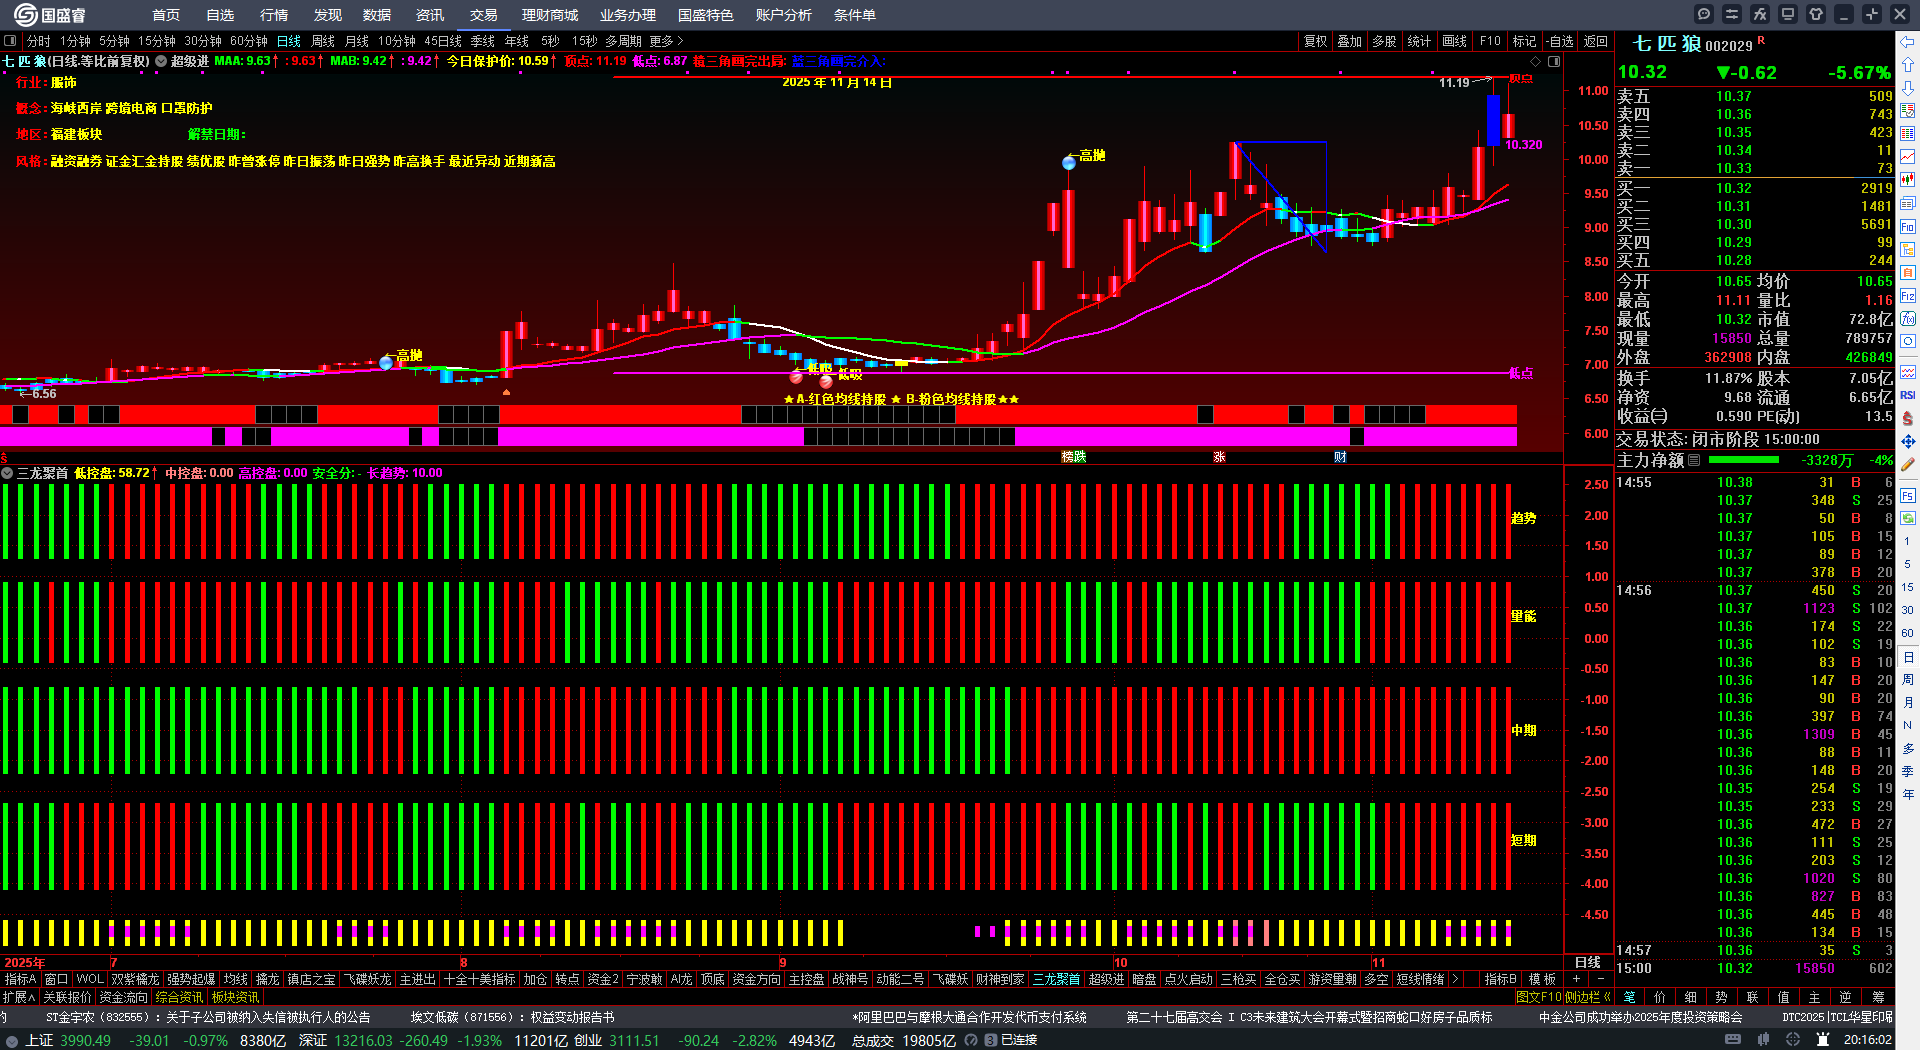
Task: Toggle 多股 multi-stock view
Action: click(1384, 41)
